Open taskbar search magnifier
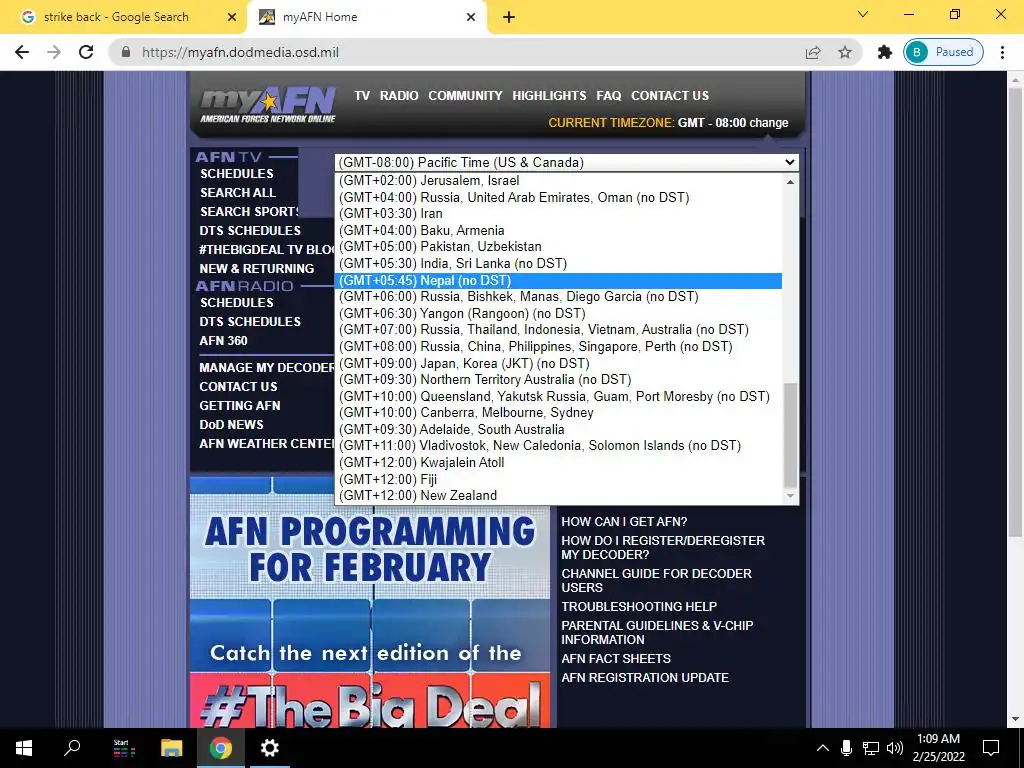 (72, 748)
